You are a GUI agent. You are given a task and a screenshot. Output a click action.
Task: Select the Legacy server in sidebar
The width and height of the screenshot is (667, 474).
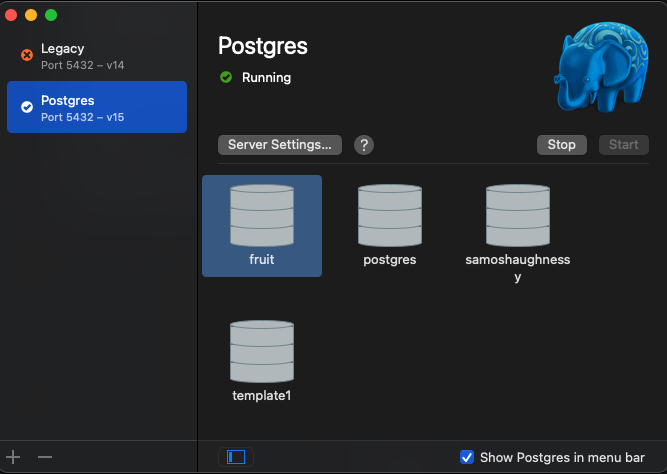point(97,56)
